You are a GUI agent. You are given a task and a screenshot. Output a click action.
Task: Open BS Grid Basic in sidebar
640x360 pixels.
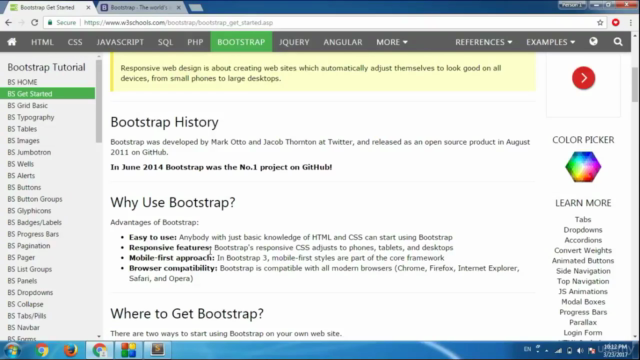point(27,105)
